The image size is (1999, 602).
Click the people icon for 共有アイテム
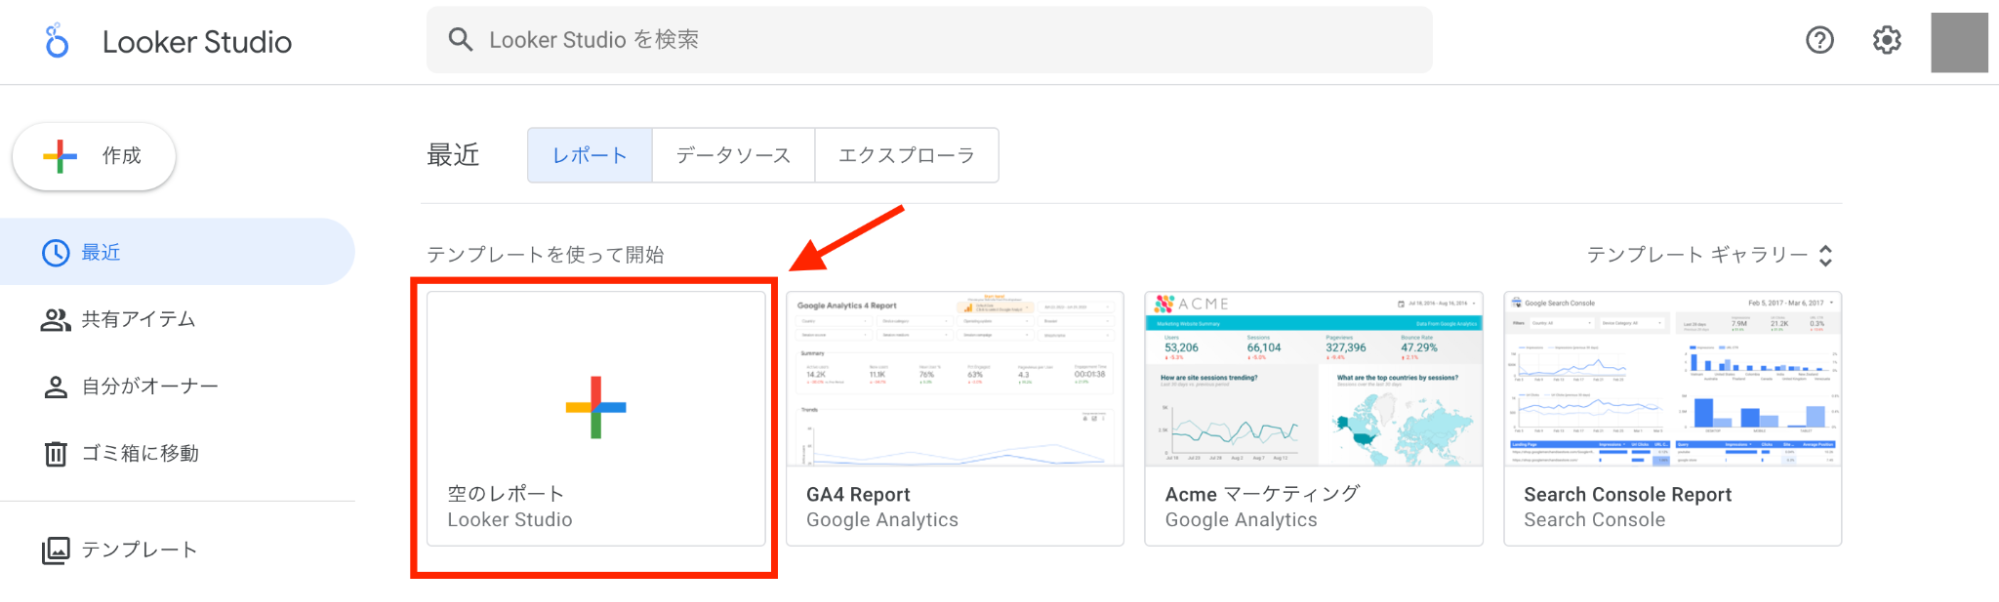click(x=55, y=320)
